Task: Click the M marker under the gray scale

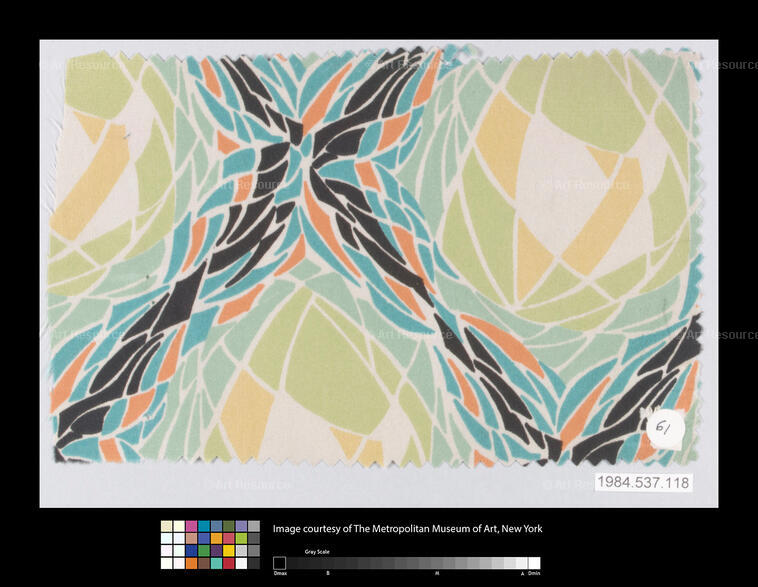Action: pyautogui.click(x=437, y=573)
